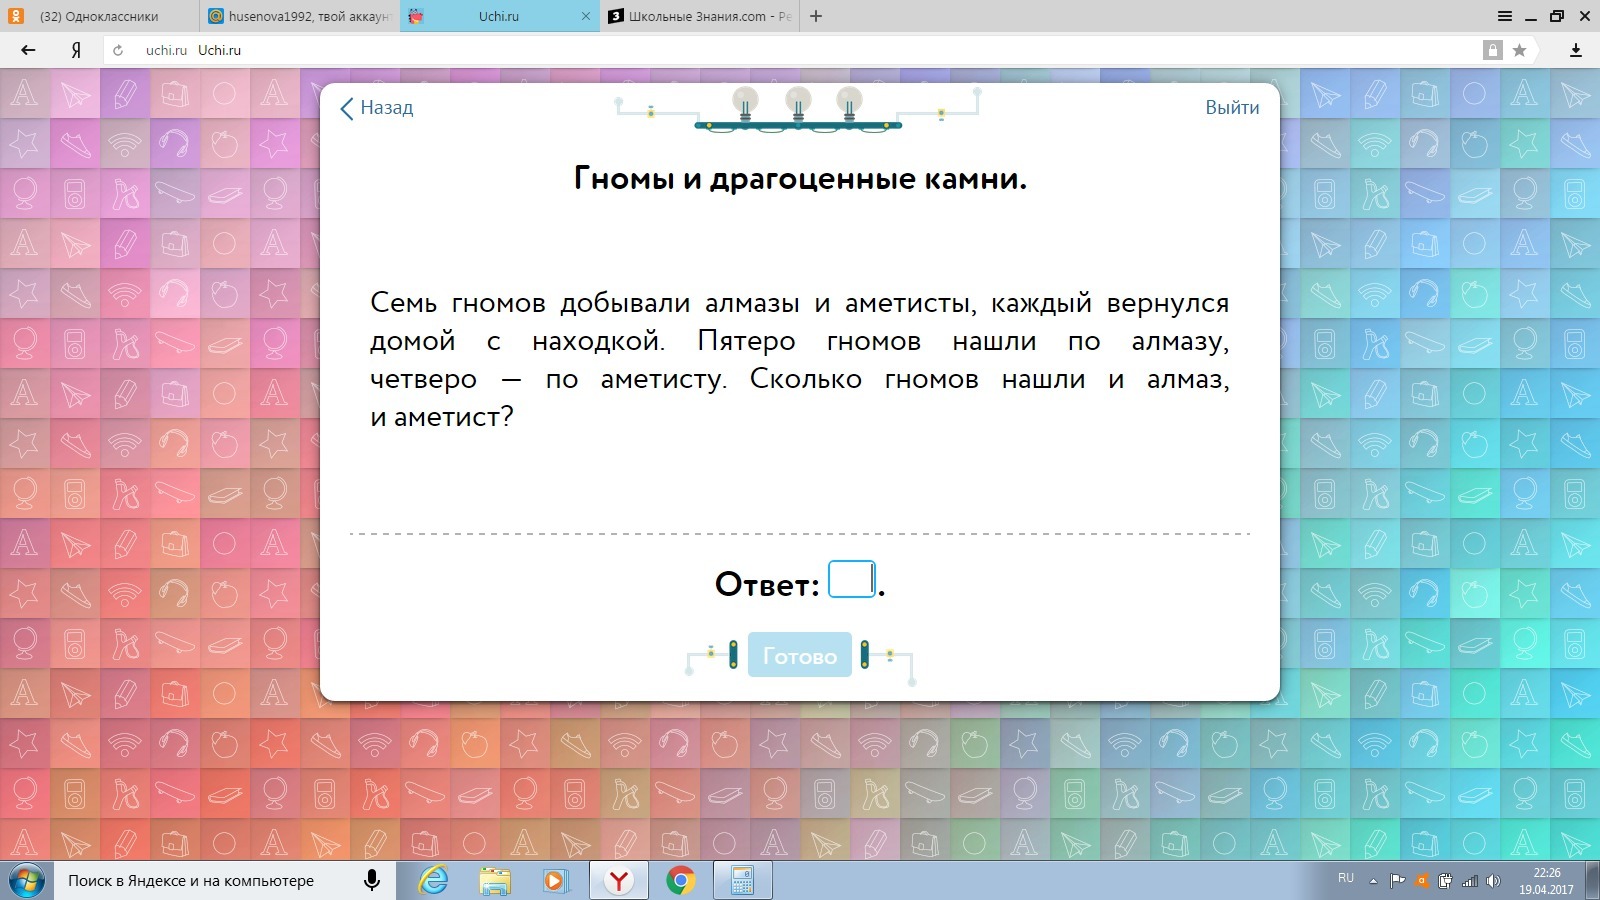The image size is (1600, 900).
Task: Switch to the Одноклассники tab
Action: pos(98,16)
